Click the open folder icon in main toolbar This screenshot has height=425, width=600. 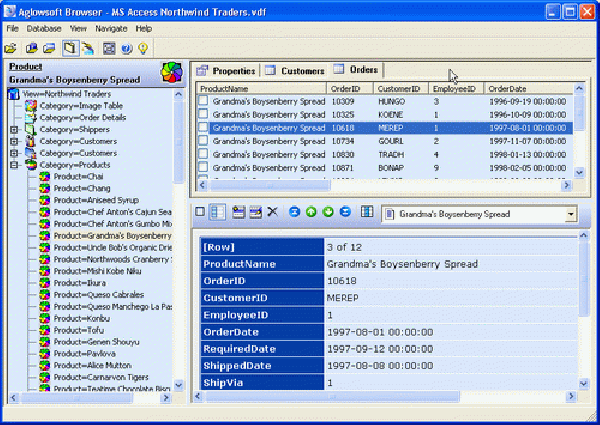pyautogui.click(x=11, y=48)
